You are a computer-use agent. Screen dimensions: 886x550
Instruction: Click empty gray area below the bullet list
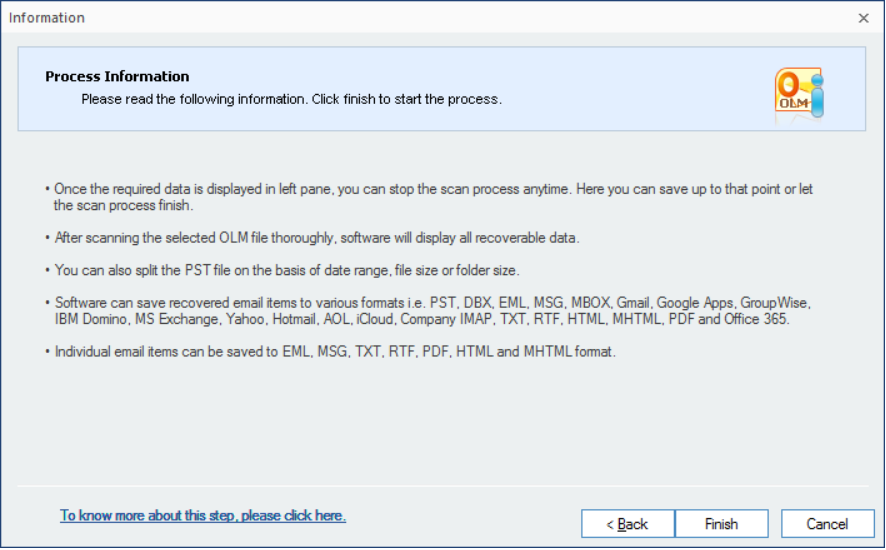click(441, 424)
